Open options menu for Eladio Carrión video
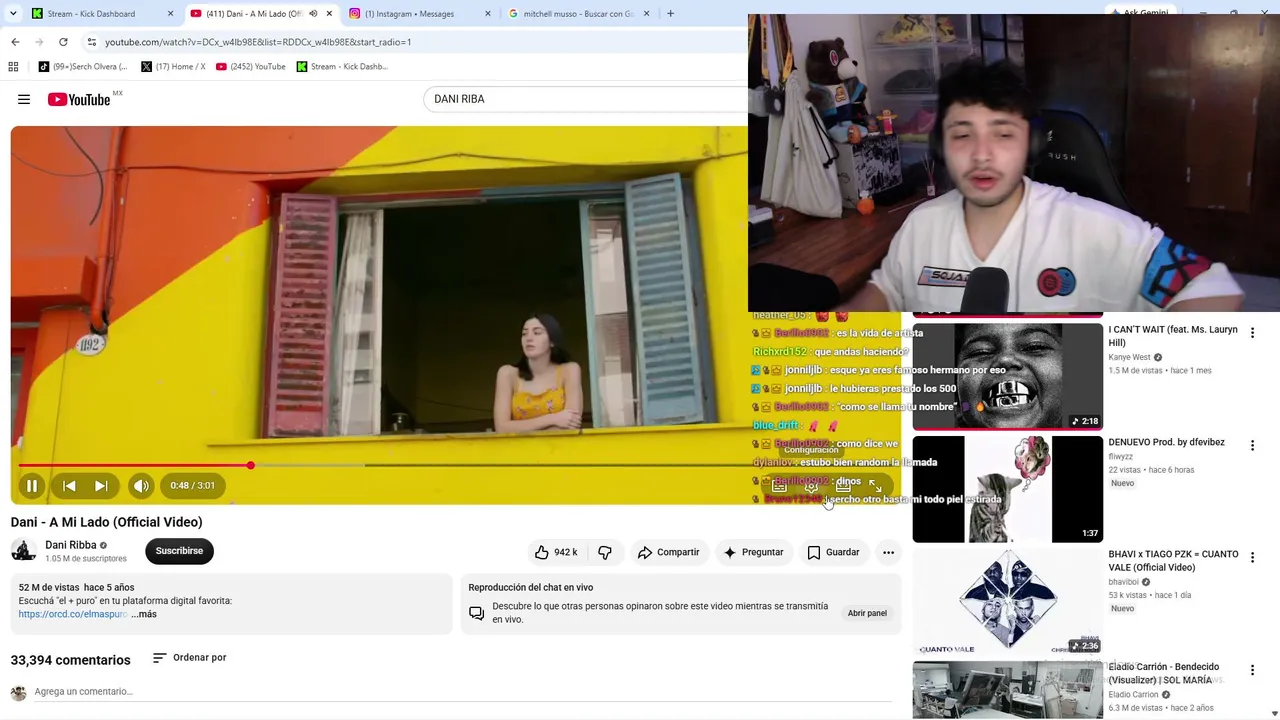The height and width of the screenshot is (720, 1280). click(x=1252, y=671)
